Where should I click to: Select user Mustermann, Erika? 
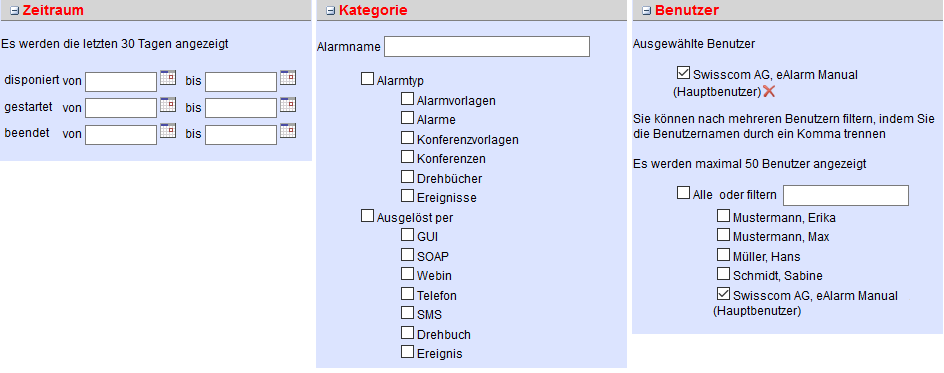click(723, 216)
